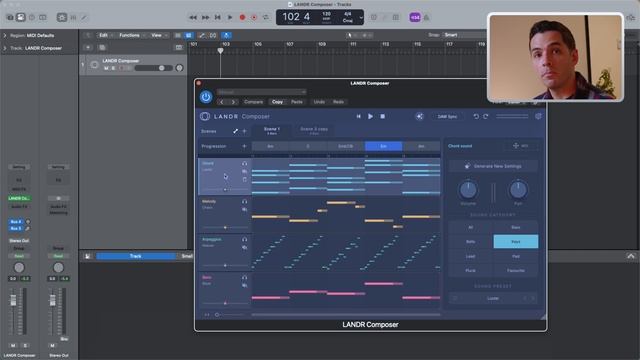Select the Bass sound category
The height and width of the screenshot is (360, 640).
pos(516,227)
